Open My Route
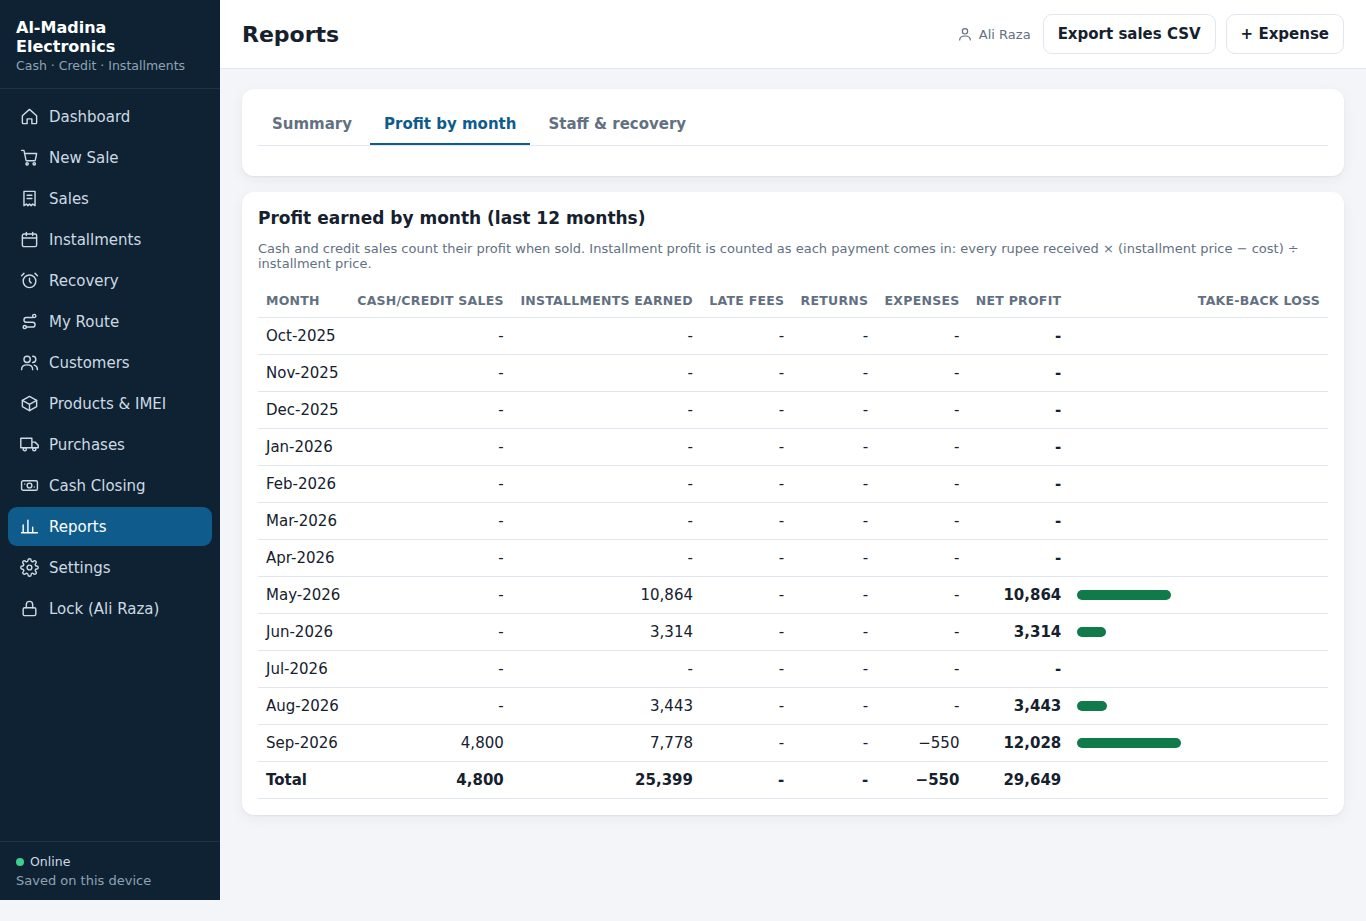Viewport: 1366px width, 921px height. pyautogui.click(x=110, y=321)
